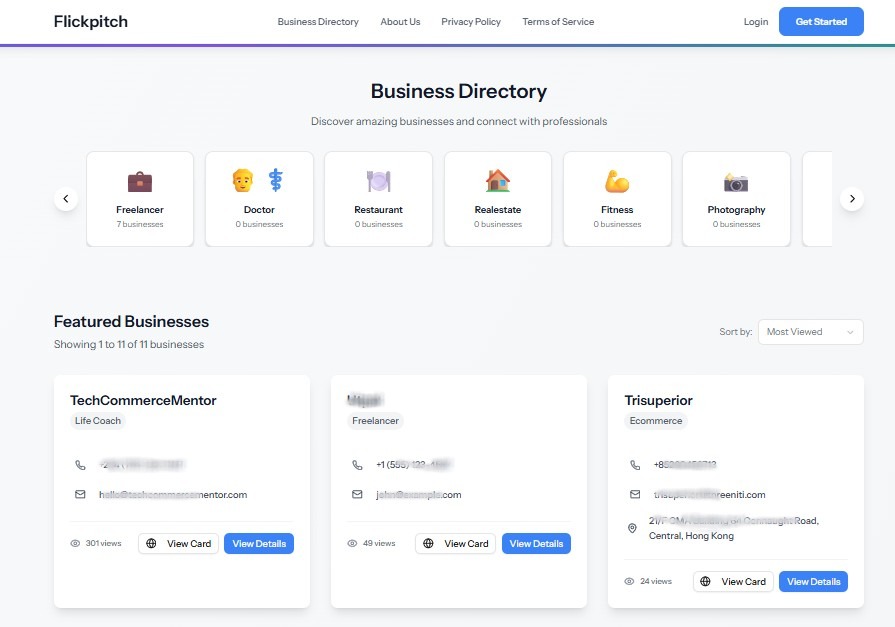Open the Business Directory nav link

point(318,22)
